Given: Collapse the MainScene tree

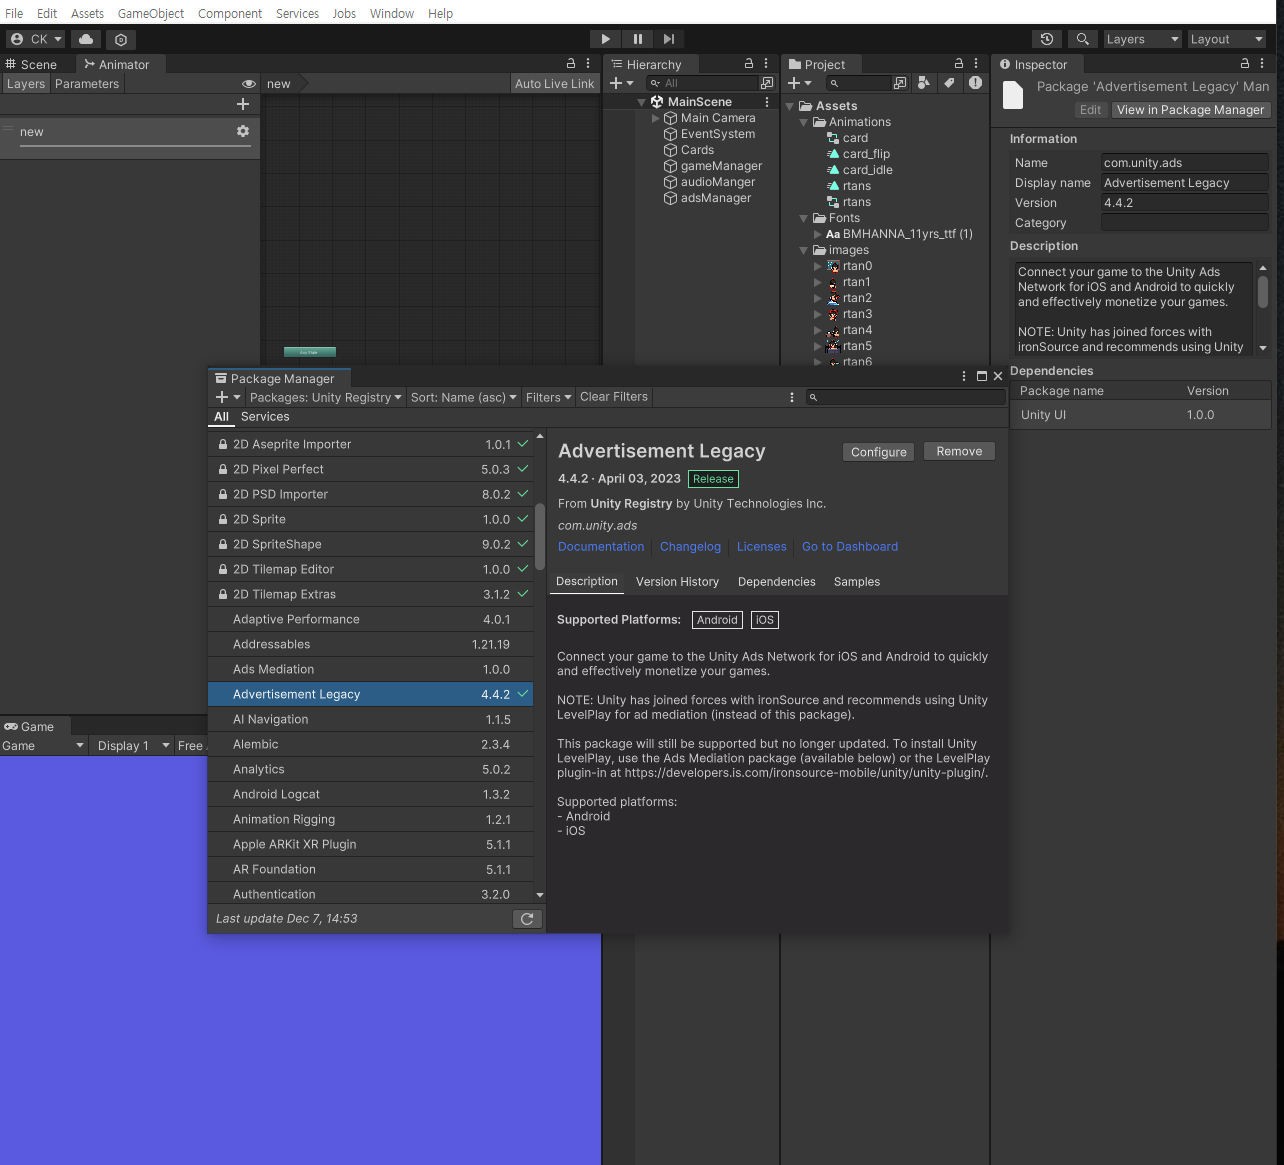Looking at the screenshot, I should click(641, 102).
